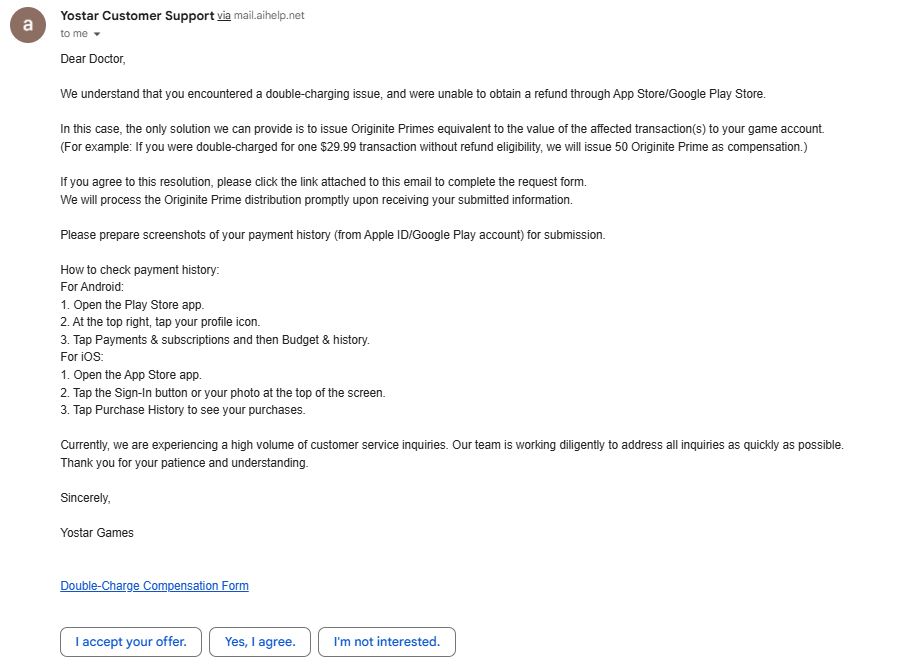Click the "Open the Play Store app." step

(131, 305)
